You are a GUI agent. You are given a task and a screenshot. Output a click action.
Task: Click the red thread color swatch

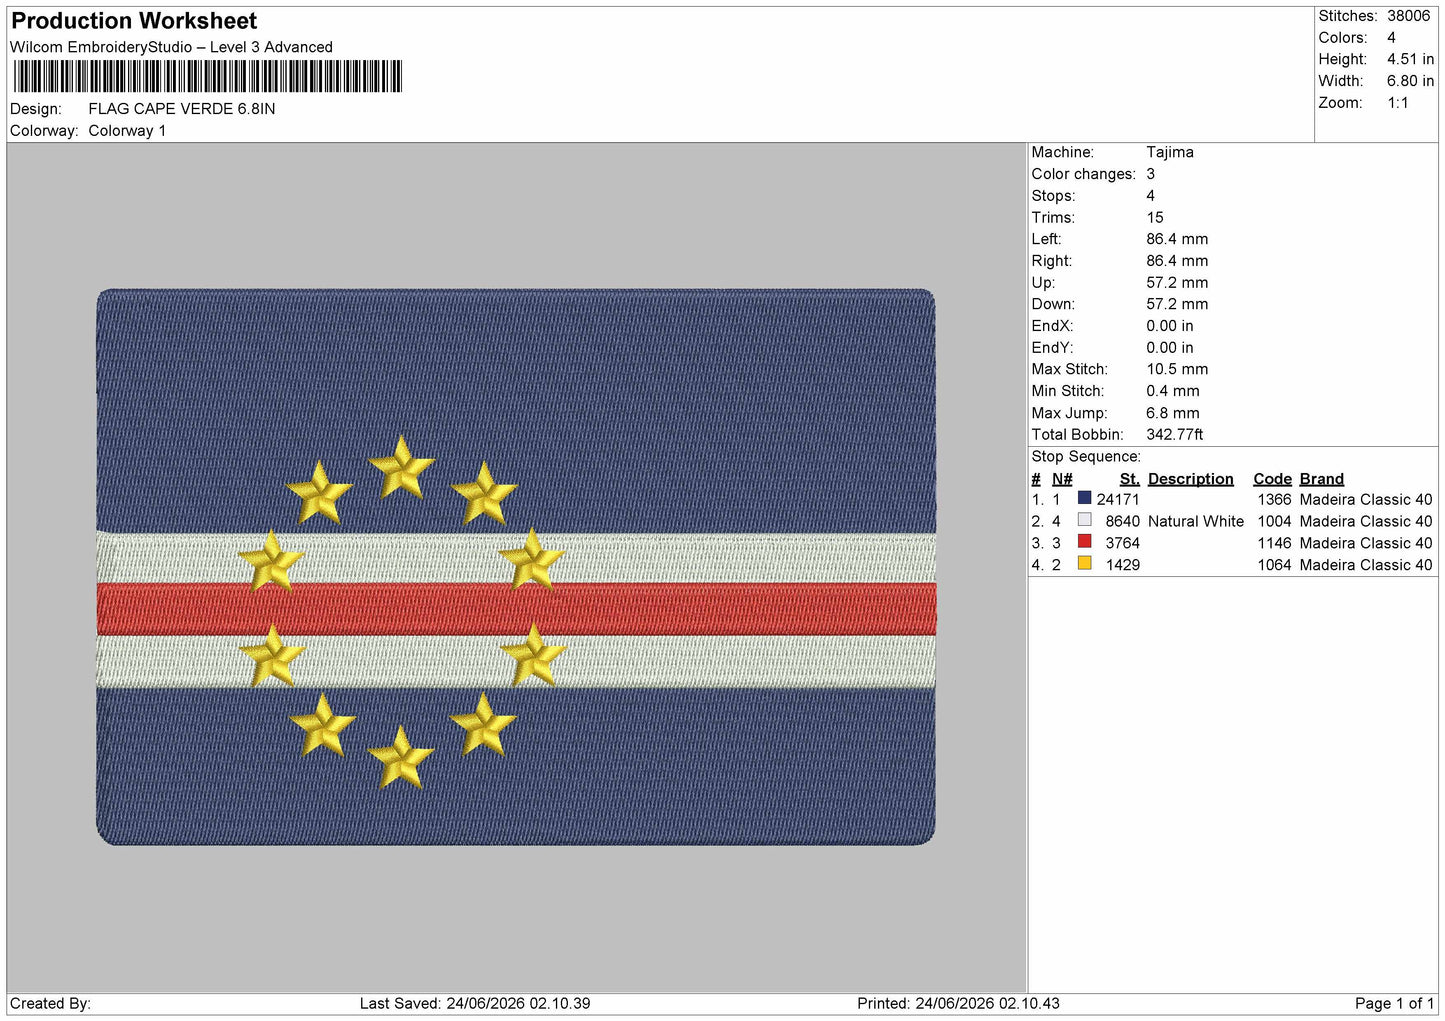click(1084, 542)
